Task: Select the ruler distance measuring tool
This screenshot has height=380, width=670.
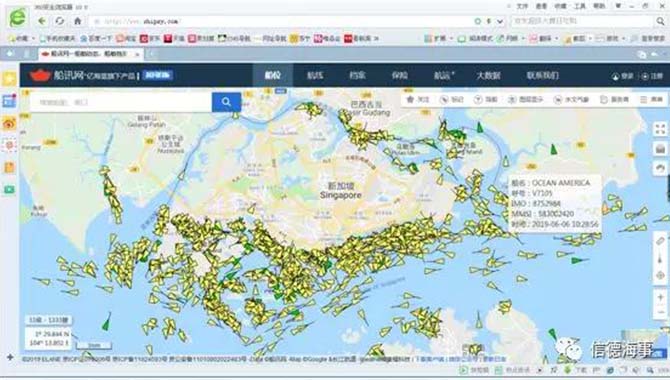Action: [660, 241]
